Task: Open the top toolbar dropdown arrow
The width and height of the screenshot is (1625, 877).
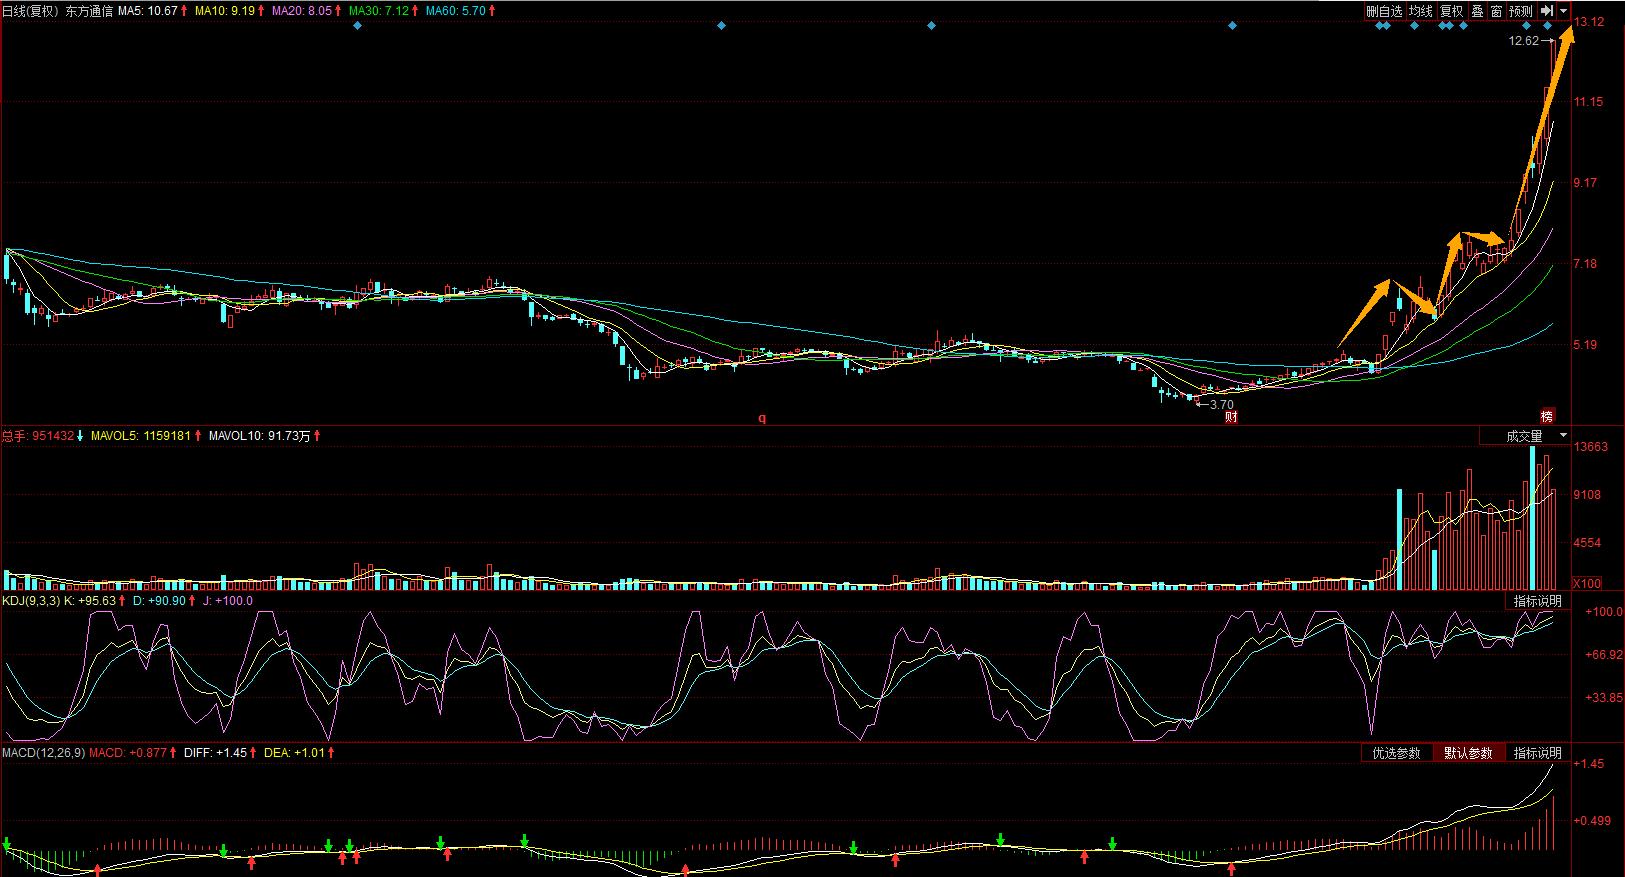Action: coord(1564,11)
